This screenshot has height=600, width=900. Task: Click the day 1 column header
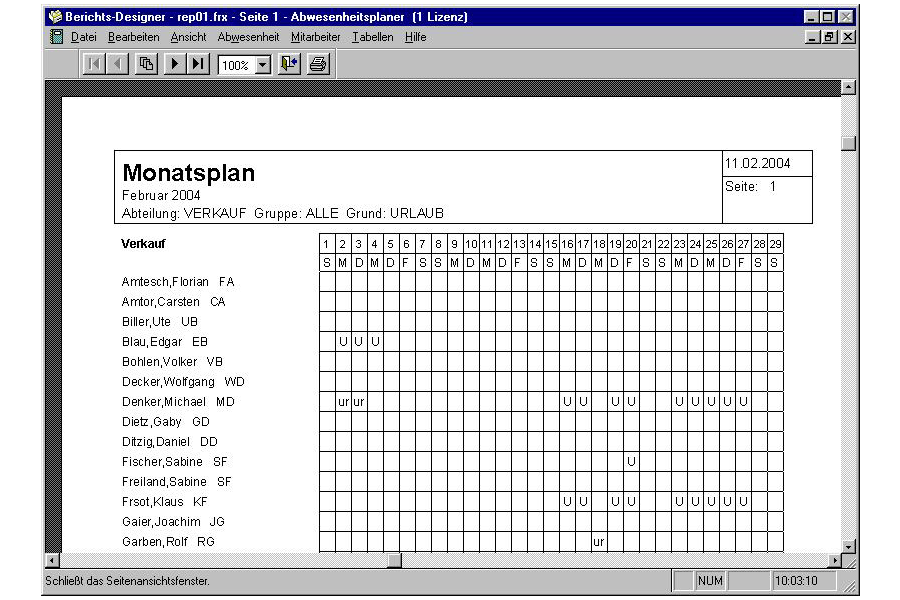327,244
